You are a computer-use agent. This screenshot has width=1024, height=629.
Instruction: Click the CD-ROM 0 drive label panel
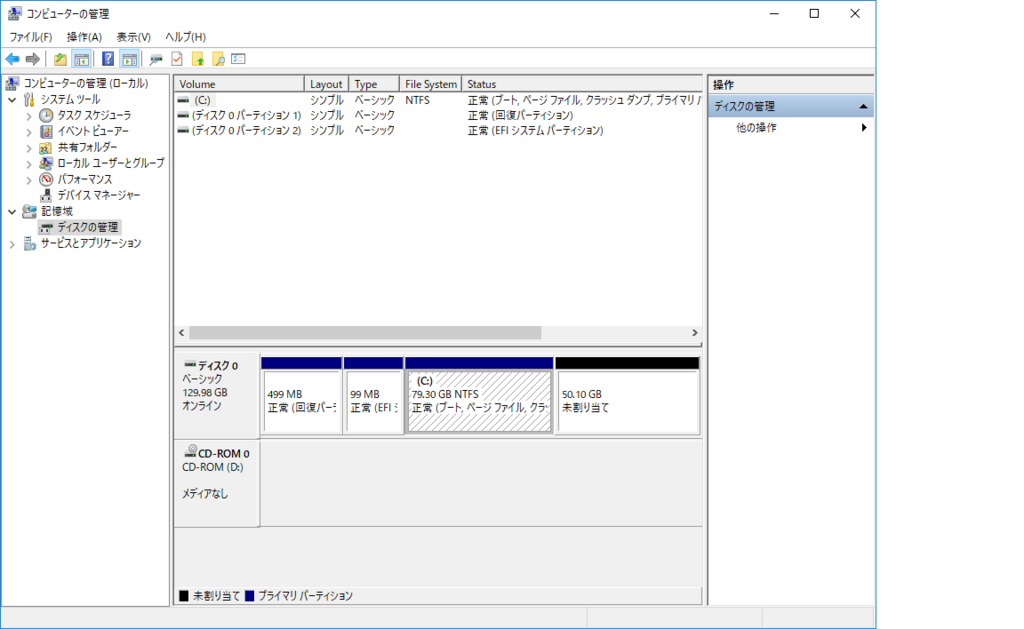pyautogui.click(x=217, y=483)
